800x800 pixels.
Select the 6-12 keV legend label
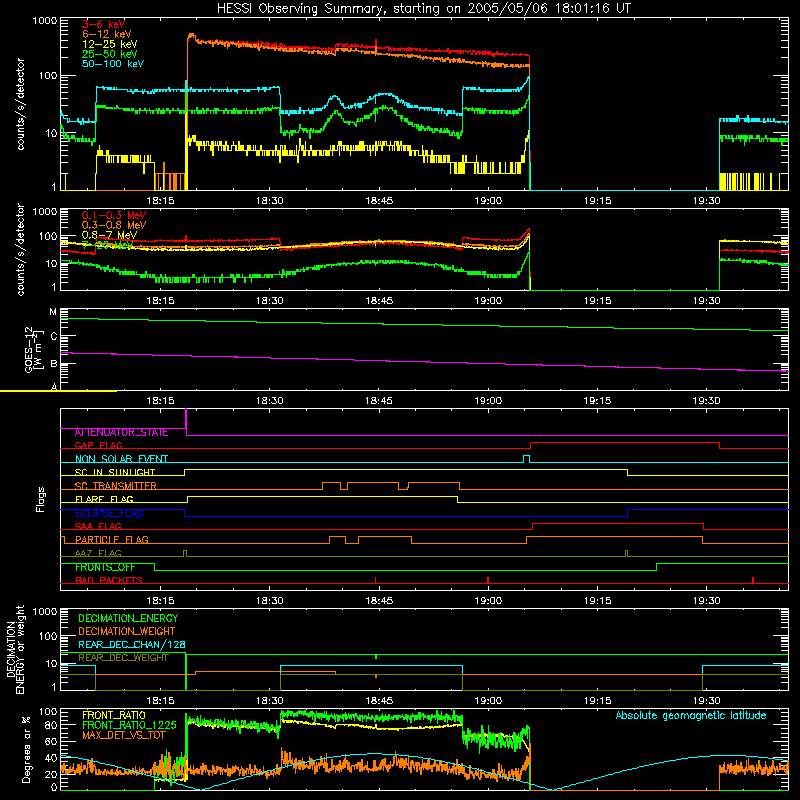[x=107, y=34]
